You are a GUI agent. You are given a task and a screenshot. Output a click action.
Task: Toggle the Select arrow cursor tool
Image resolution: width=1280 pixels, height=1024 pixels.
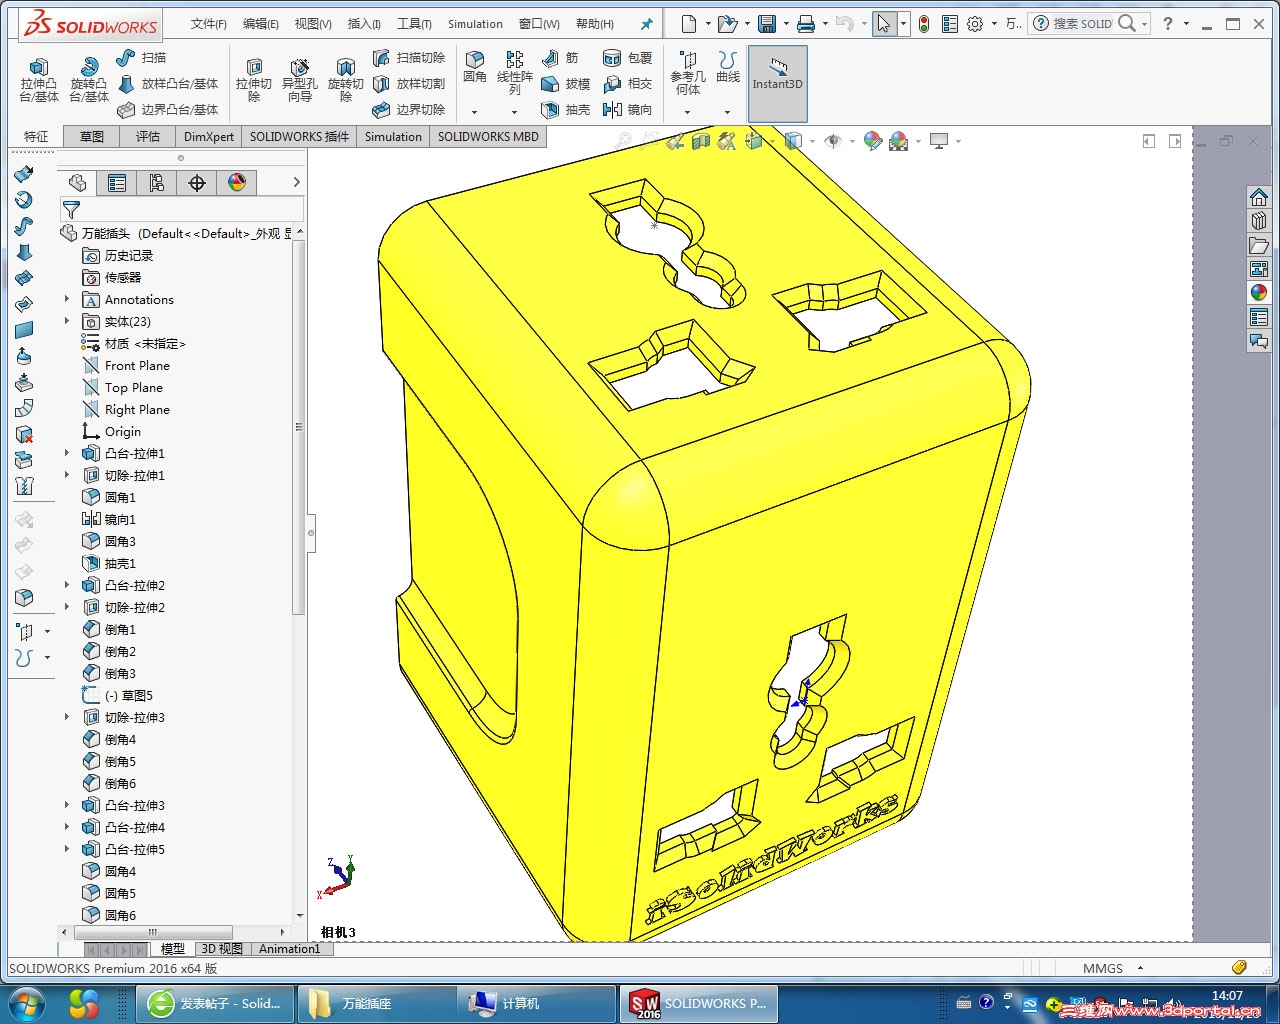[x=883, y=24]
